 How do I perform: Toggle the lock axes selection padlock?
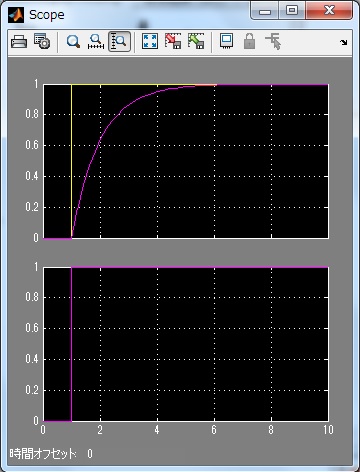coord(249,42)
